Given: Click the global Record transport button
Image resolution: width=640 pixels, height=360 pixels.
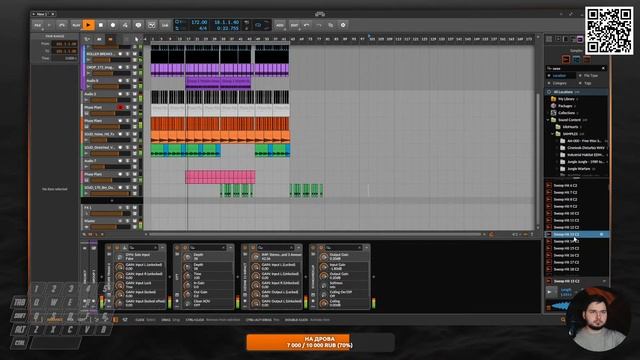Looking at the screenshot, I should [x=113, y=25].
